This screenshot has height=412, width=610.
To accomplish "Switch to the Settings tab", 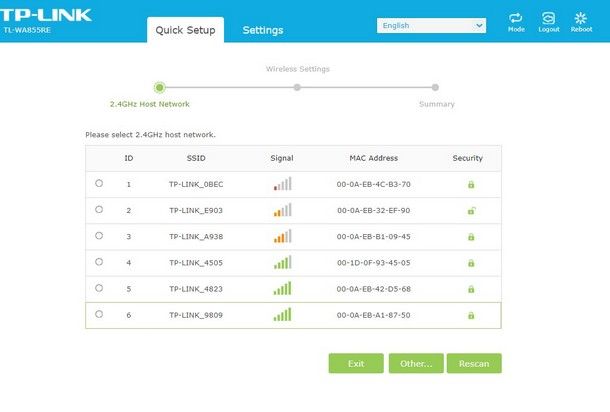I will tap(263, 30).
